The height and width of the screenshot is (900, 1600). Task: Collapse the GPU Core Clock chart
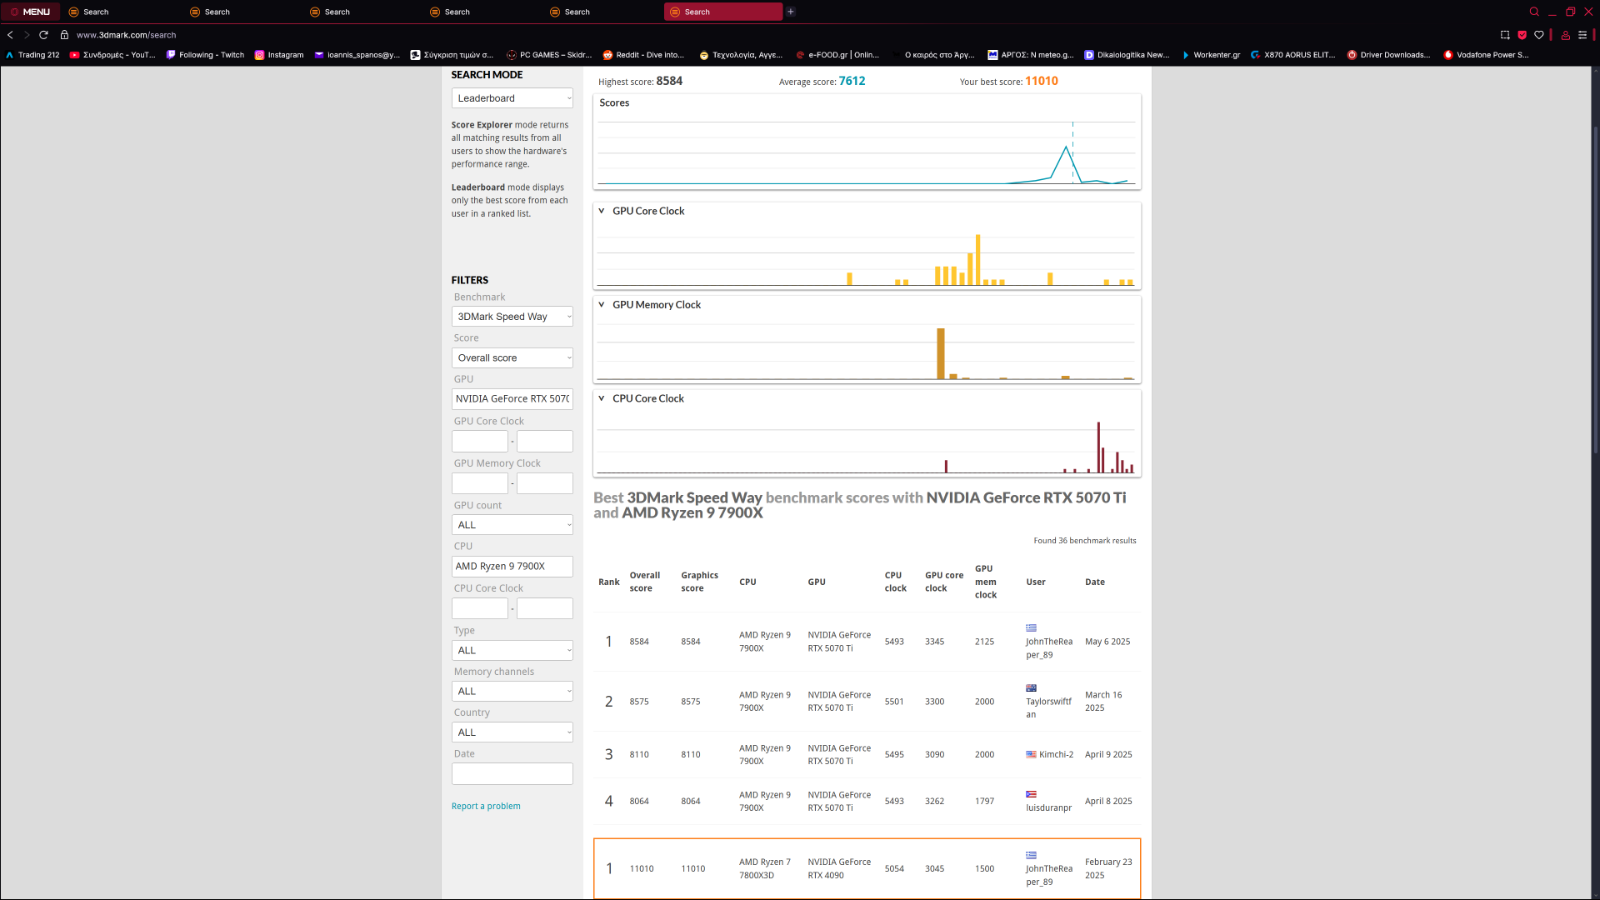click(602, 211)
